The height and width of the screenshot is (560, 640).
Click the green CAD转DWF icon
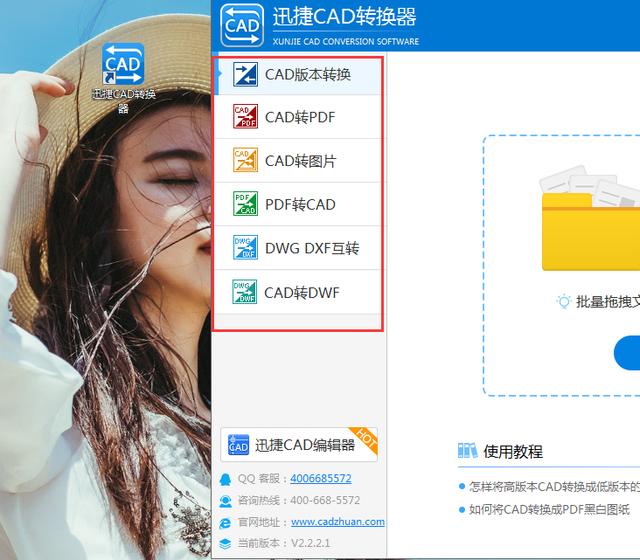[x=245, y=291]
